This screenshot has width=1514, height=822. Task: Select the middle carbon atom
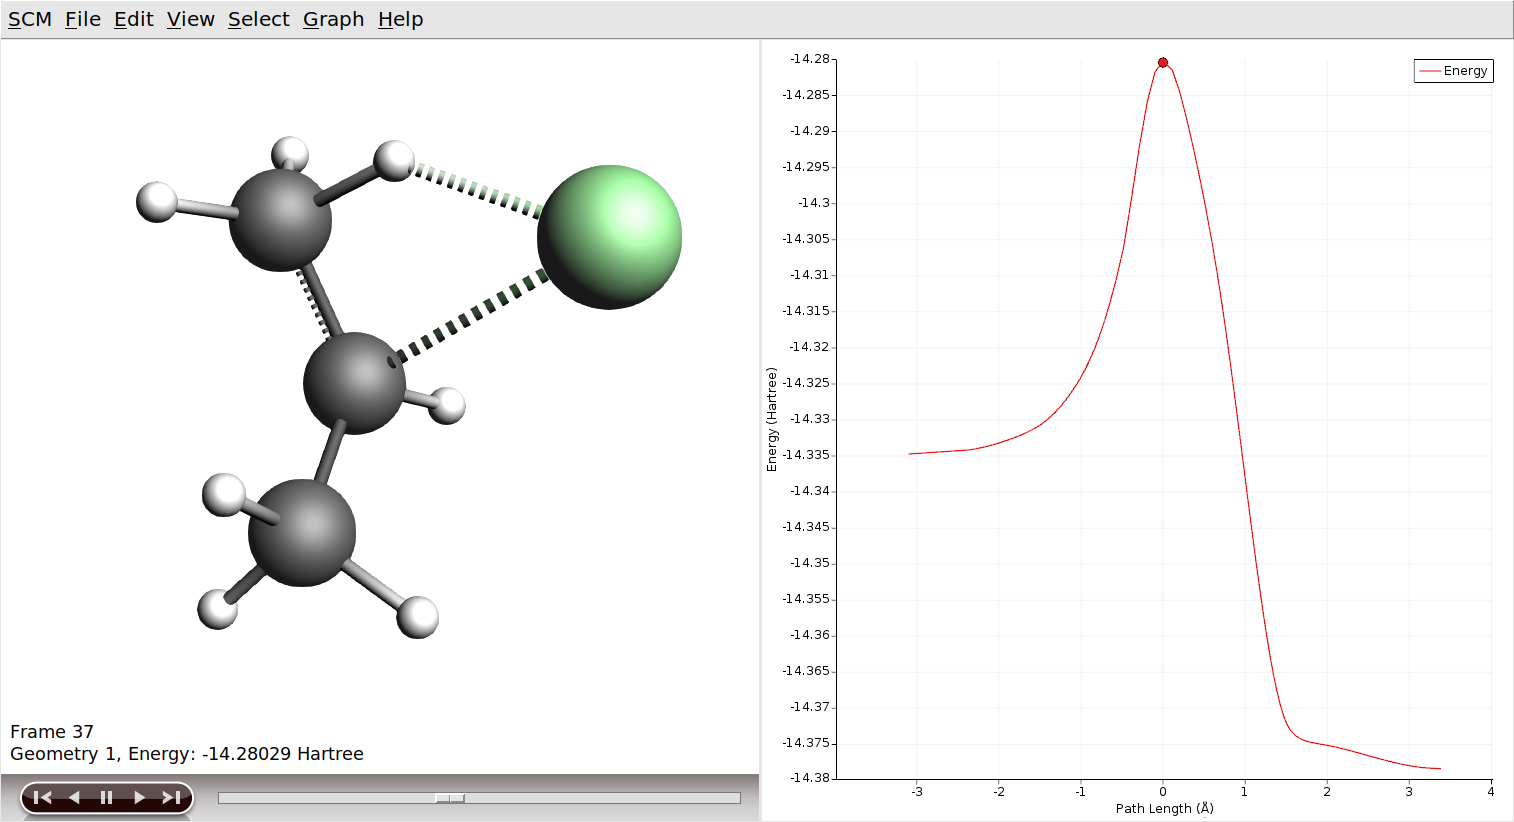tap(354, 383)
